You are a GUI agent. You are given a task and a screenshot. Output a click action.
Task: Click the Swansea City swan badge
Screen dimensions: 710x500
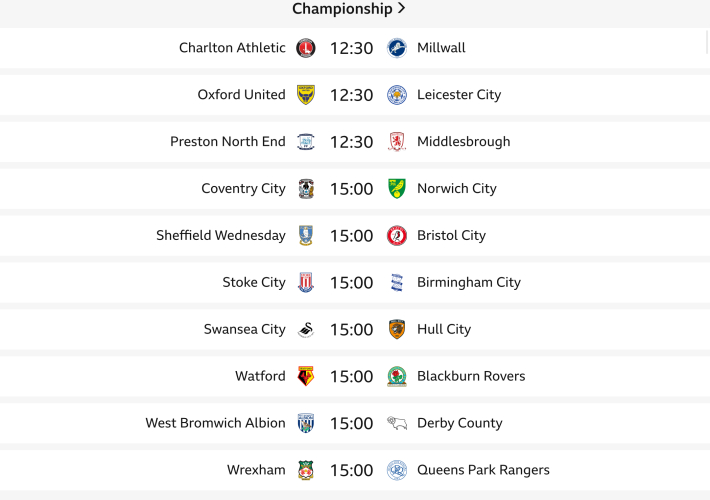pos(306,330)
